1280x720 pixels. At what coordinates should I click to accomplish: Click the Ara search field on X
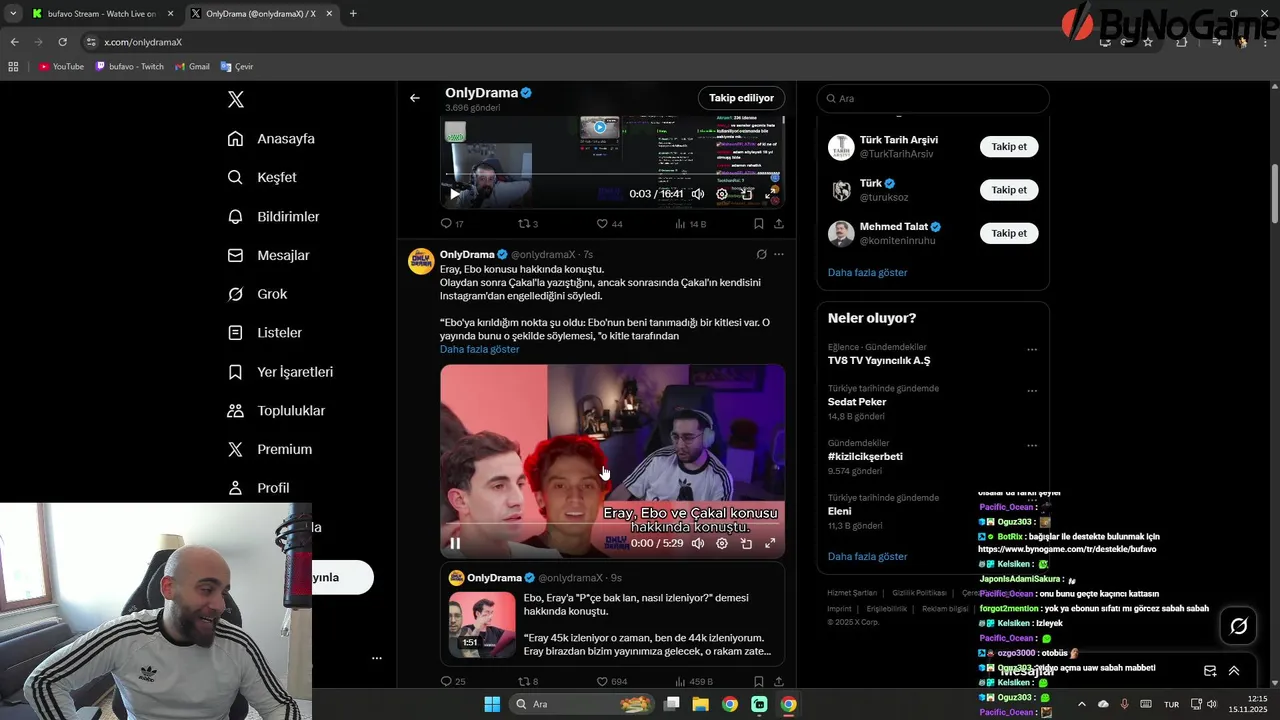tap(933, 98)
